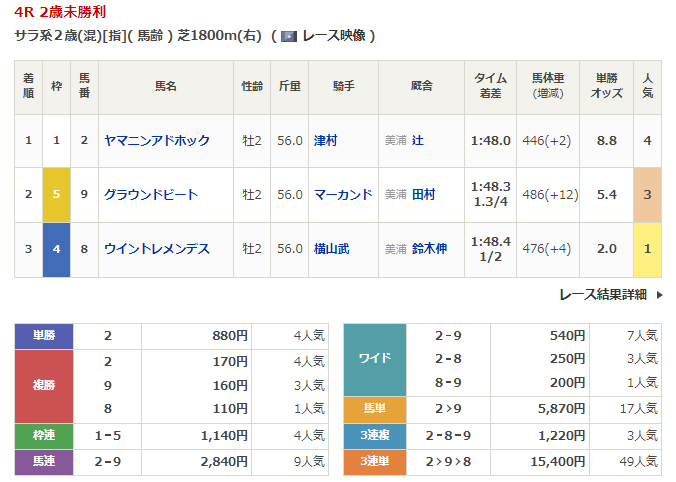This screenshot has width=676, height=482.
Task: Click the 単勝 payout label
Action: pyautogui.click(x=44, y=336)
